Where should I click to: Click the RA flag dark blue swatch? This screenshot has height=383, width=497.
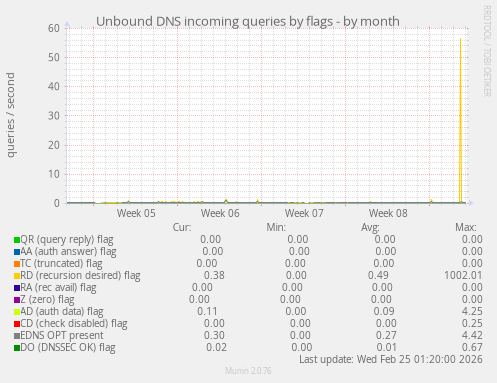17,288
